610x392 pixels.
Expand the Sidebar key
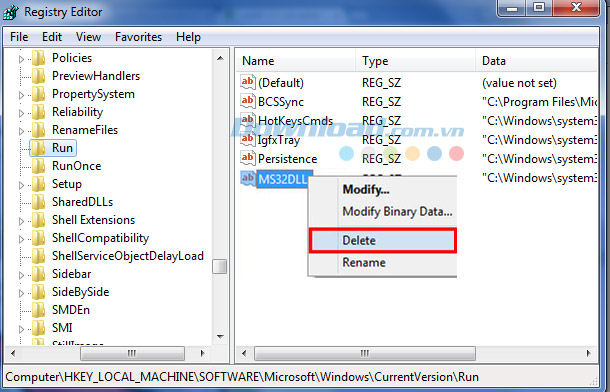[x=21, y=275]
